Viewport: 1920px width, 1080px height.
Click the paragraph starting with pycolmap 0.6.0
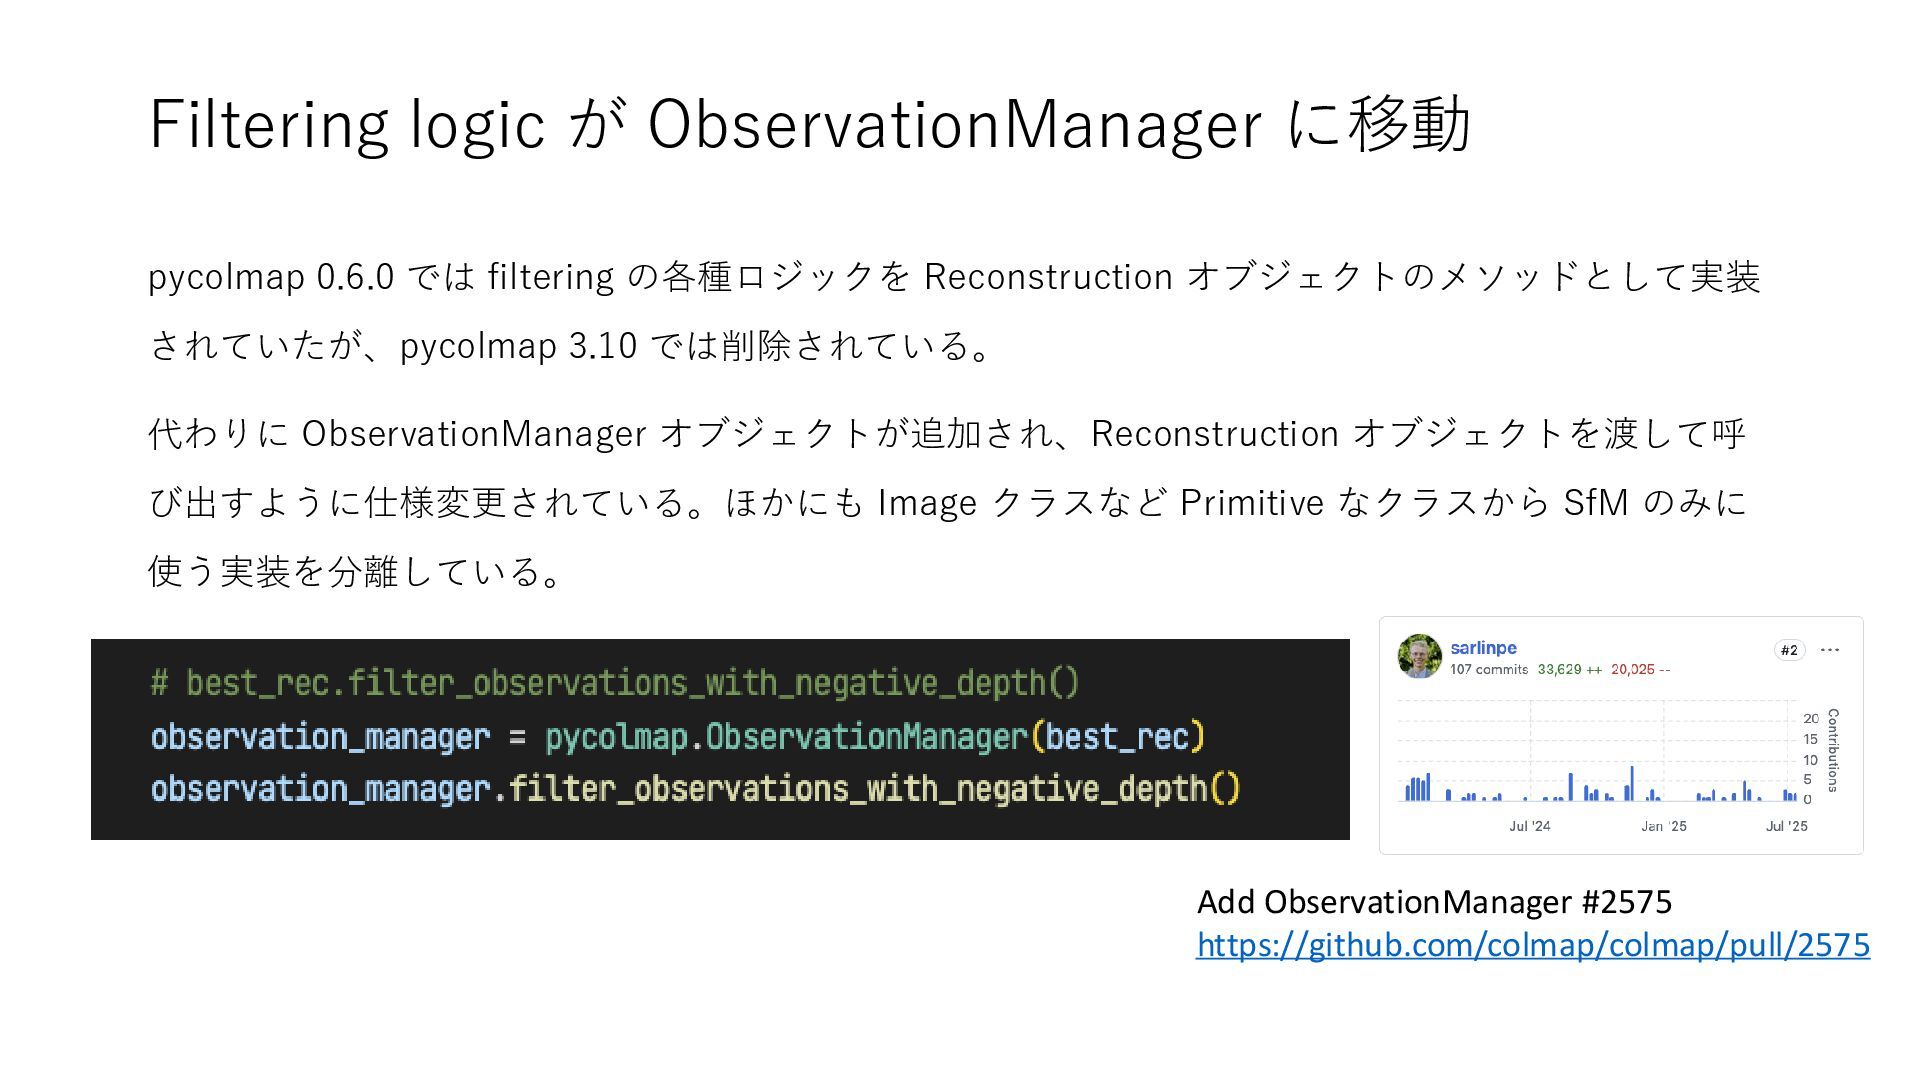point(954,310)
